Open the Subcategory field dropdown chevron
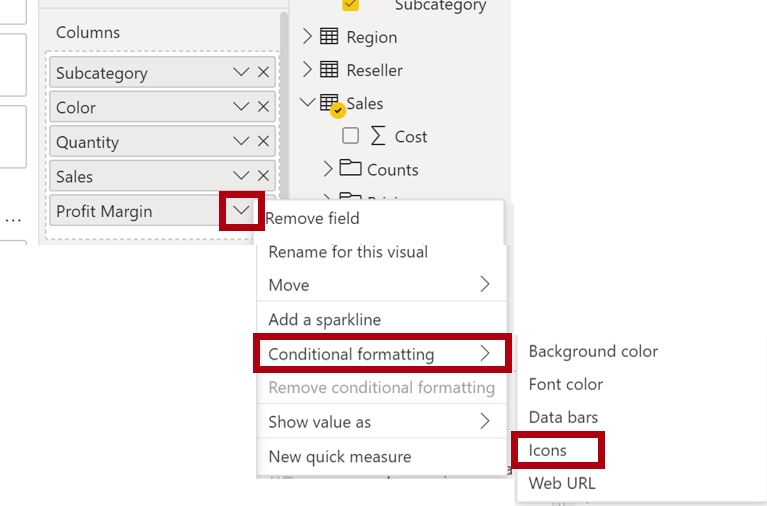The height and width of the screenshot is (506, 767). click(241, 72)
